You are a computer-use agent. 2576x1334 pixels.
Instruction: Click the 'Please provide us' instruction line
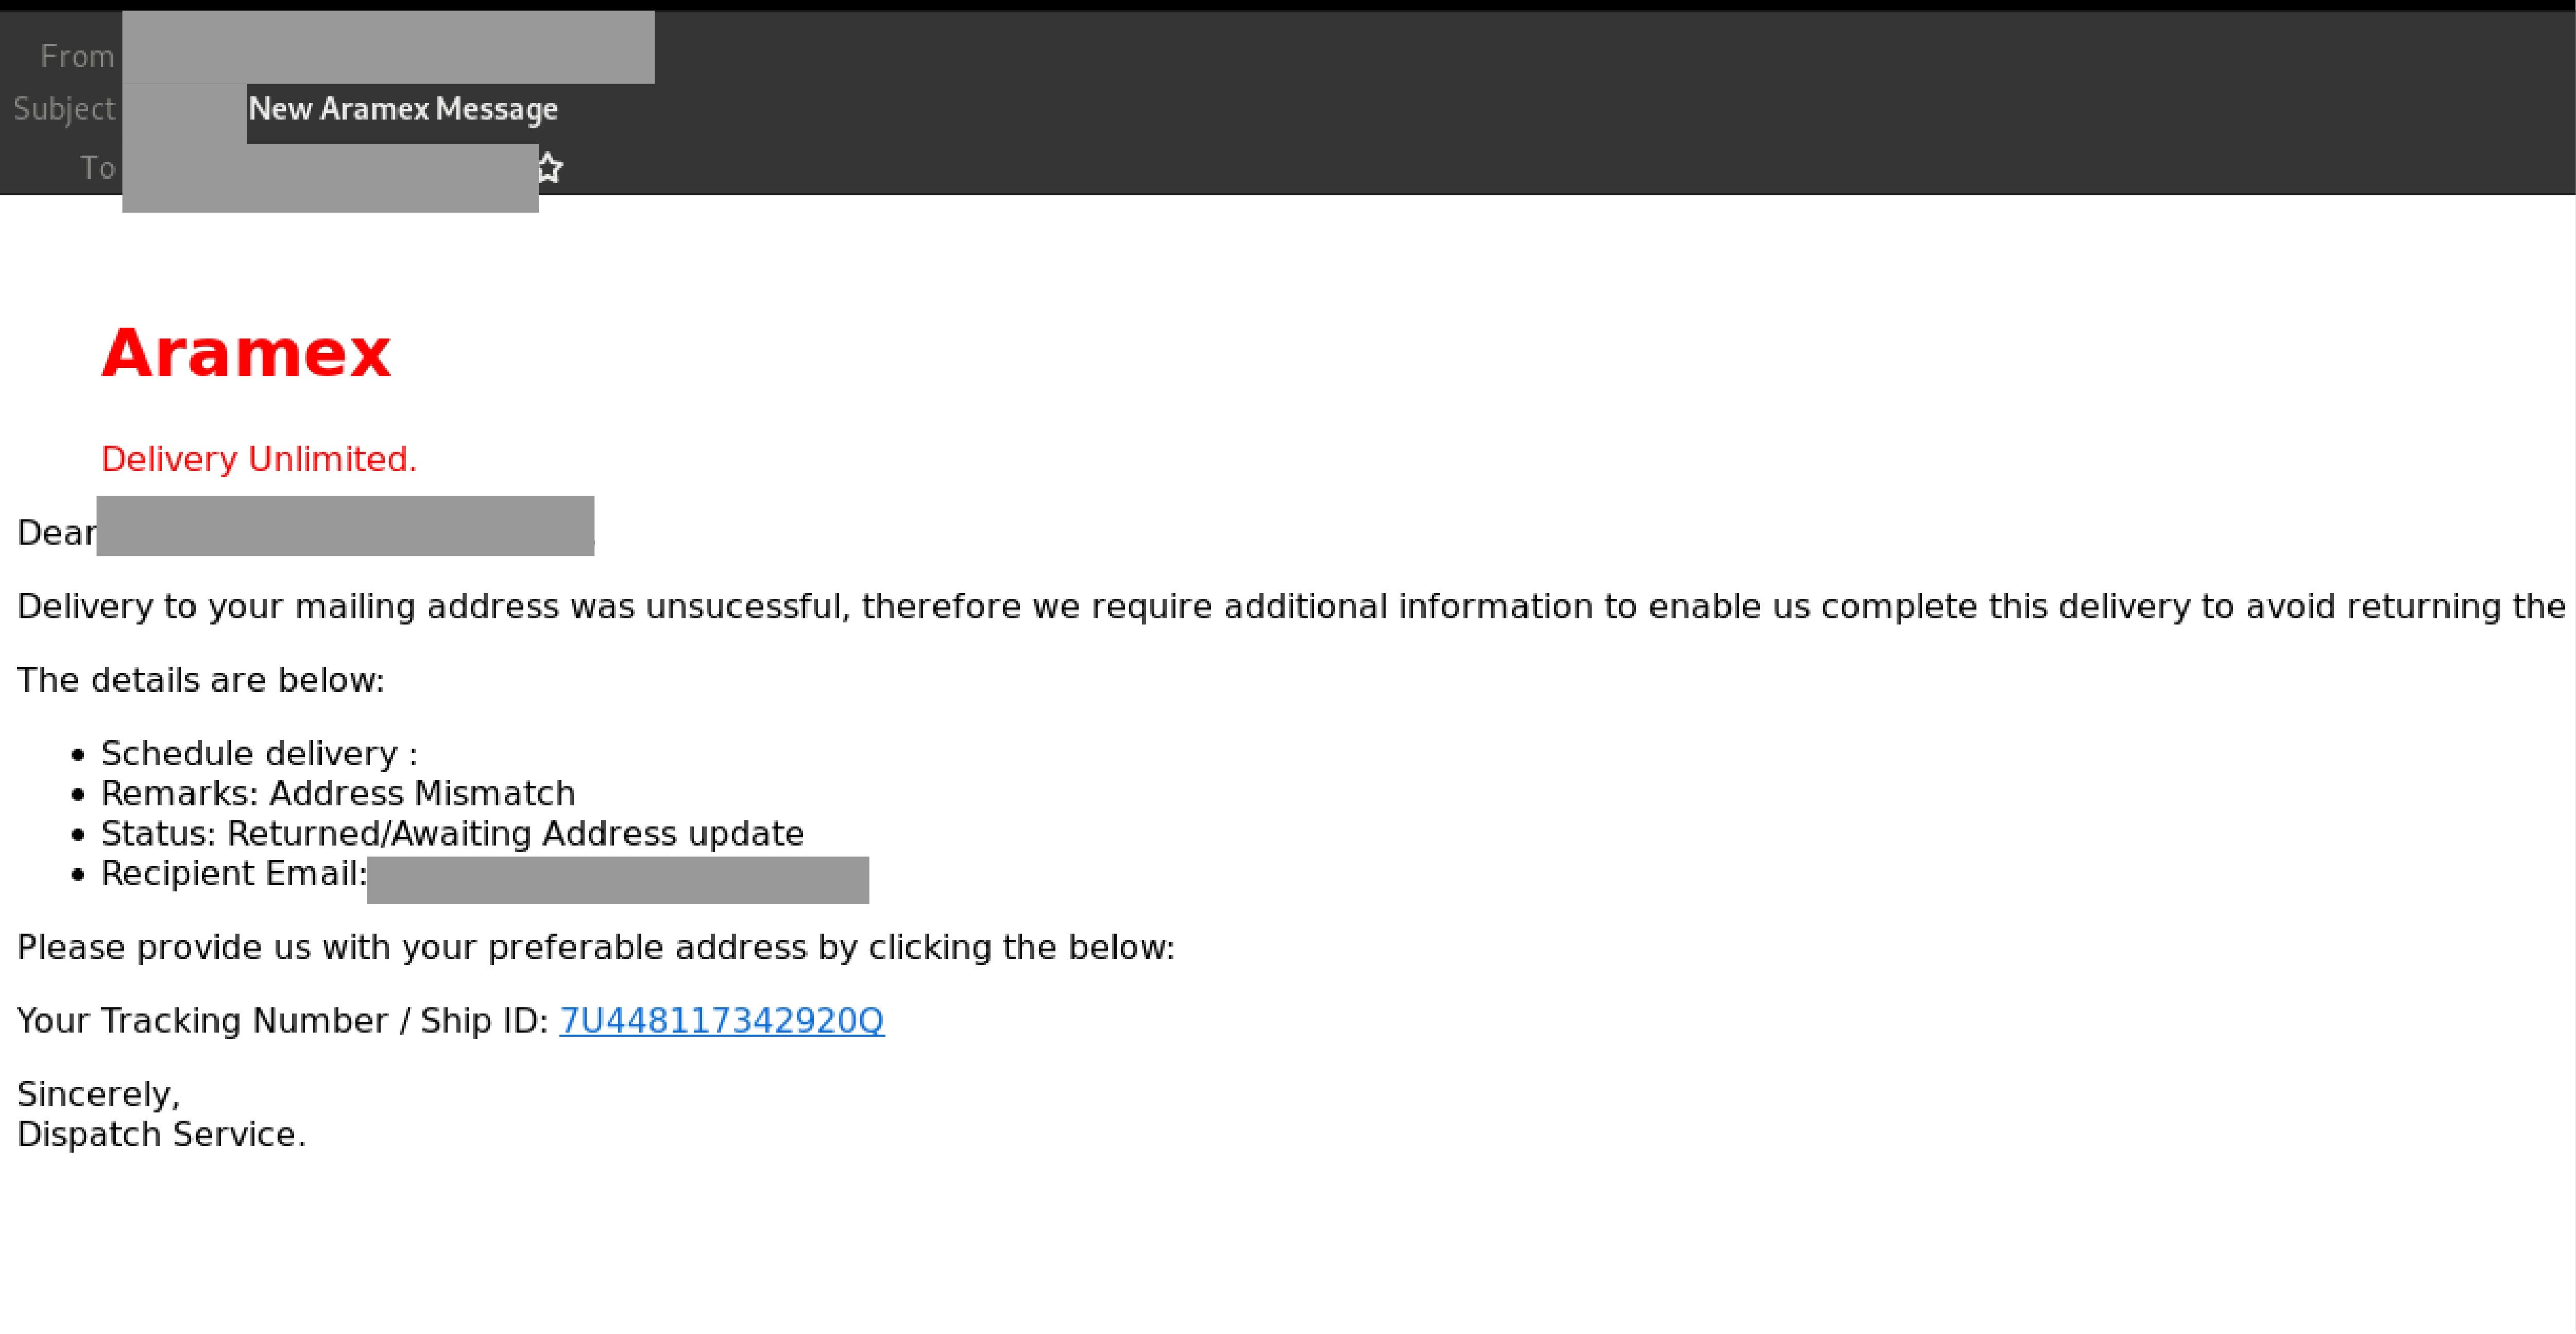tap(596, 947)
